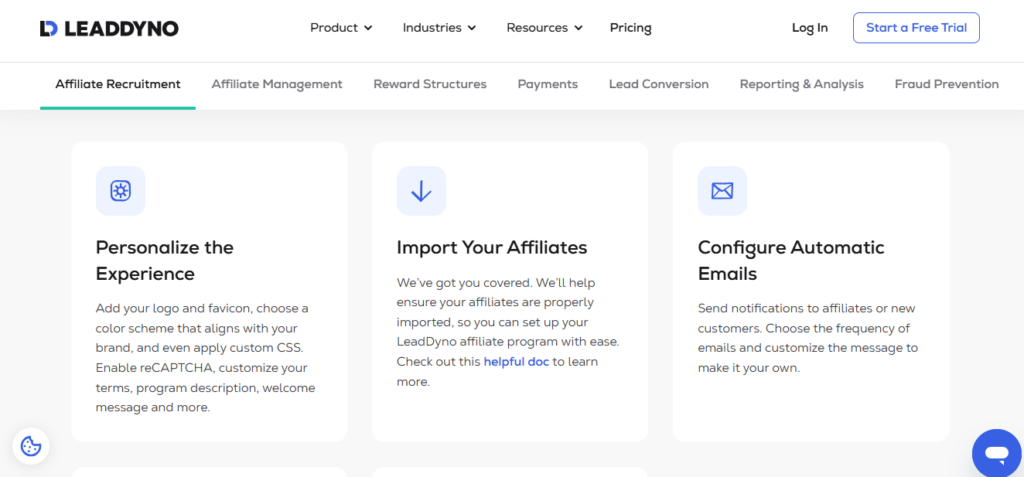Click the envelope icon for automatic emails

tap(722, 191)
